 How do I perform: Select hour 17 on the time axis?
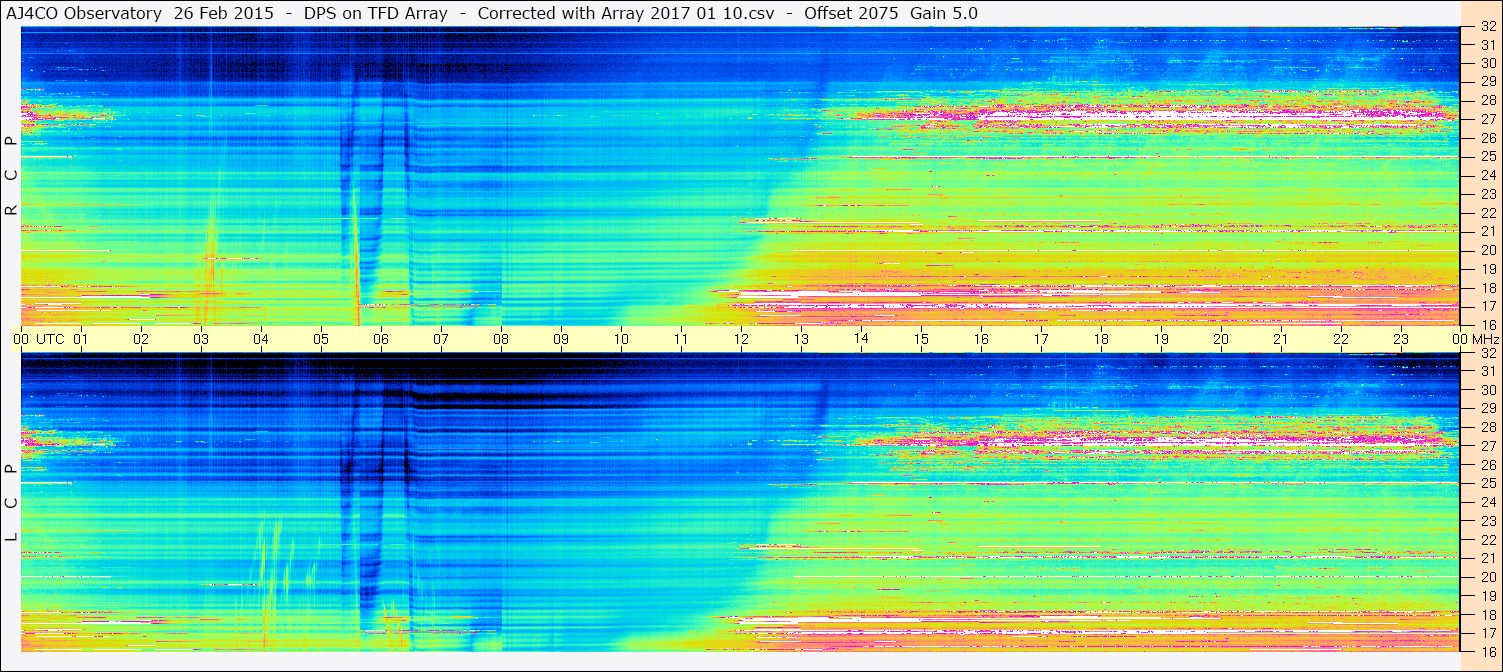coord(1041,339)
